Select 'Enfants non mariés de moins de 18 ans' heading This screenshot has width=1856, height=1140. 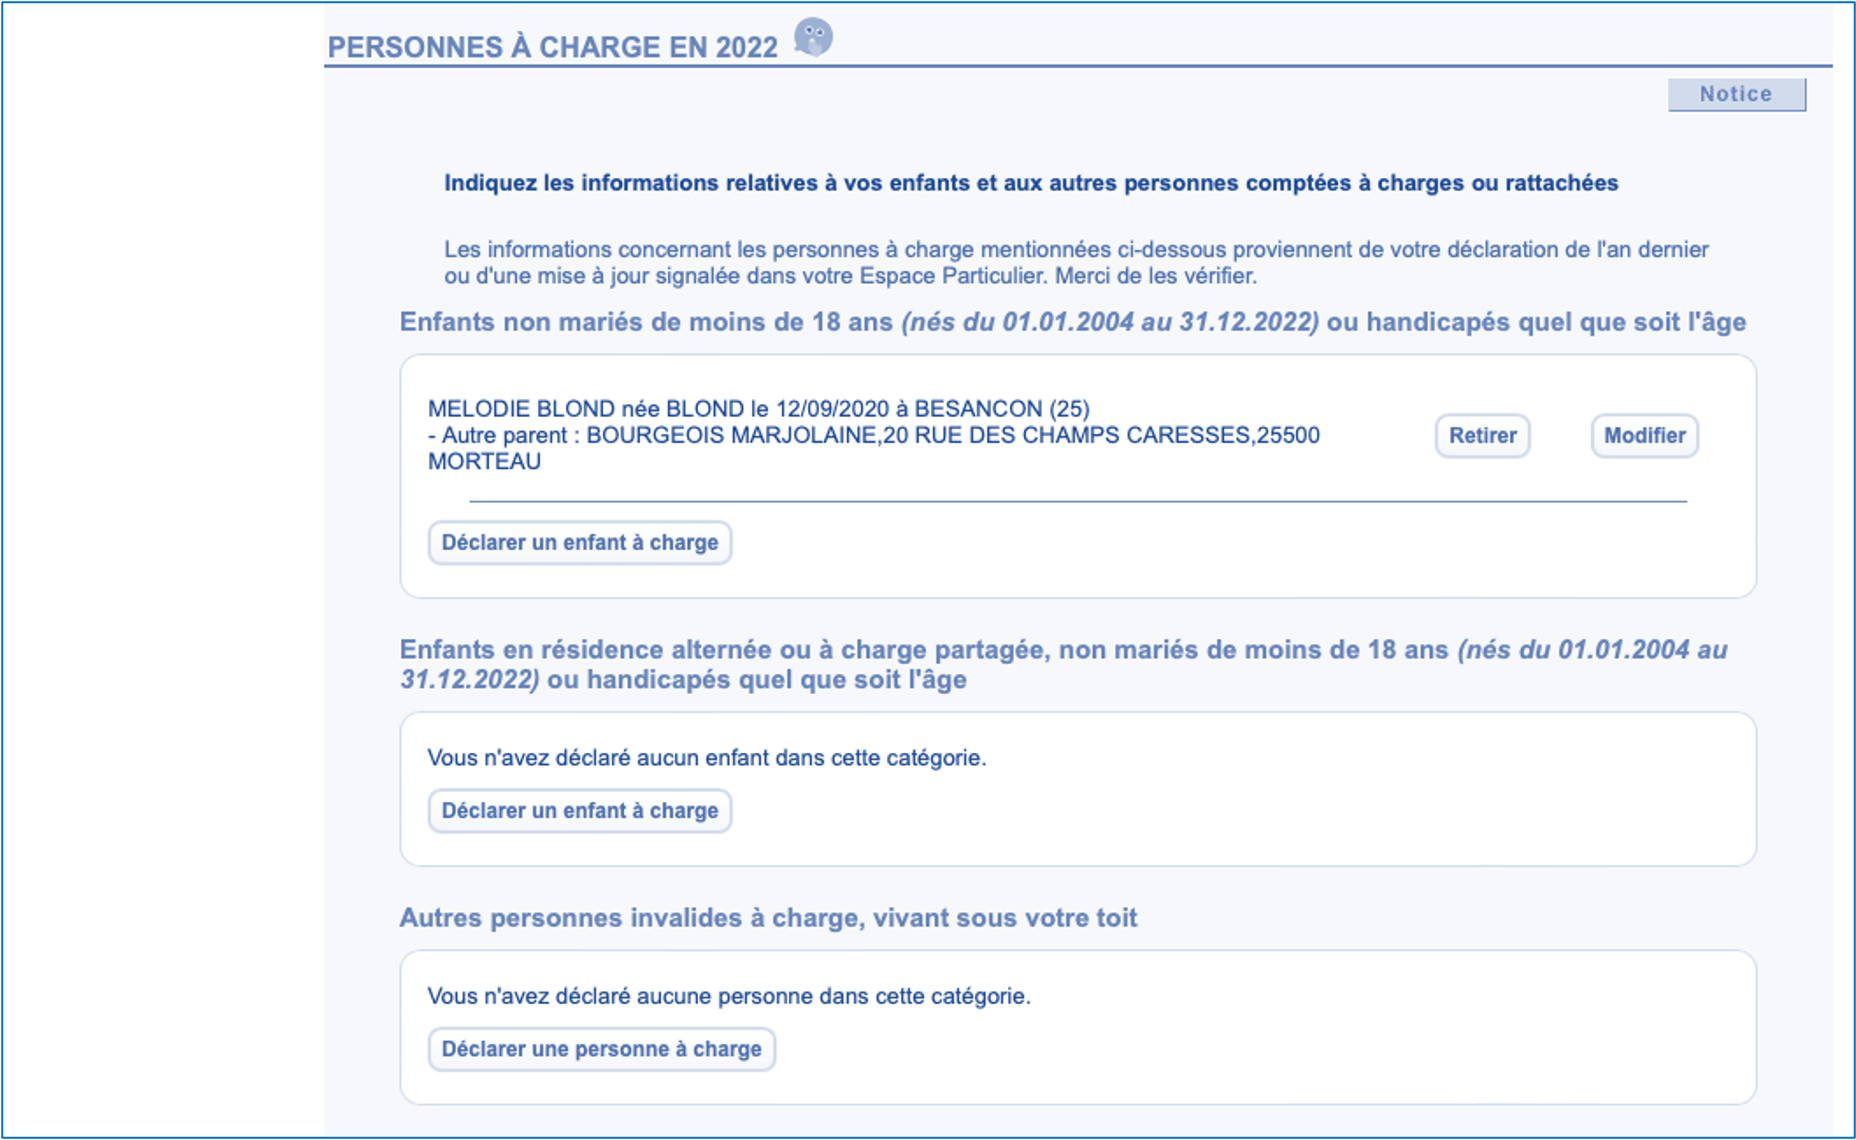646,322
